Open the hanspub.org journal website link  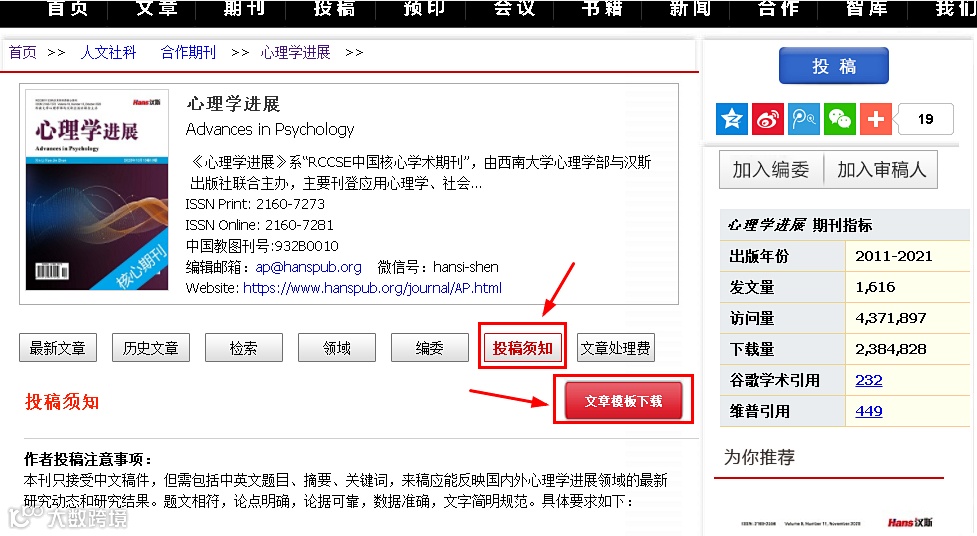[372, 288]
